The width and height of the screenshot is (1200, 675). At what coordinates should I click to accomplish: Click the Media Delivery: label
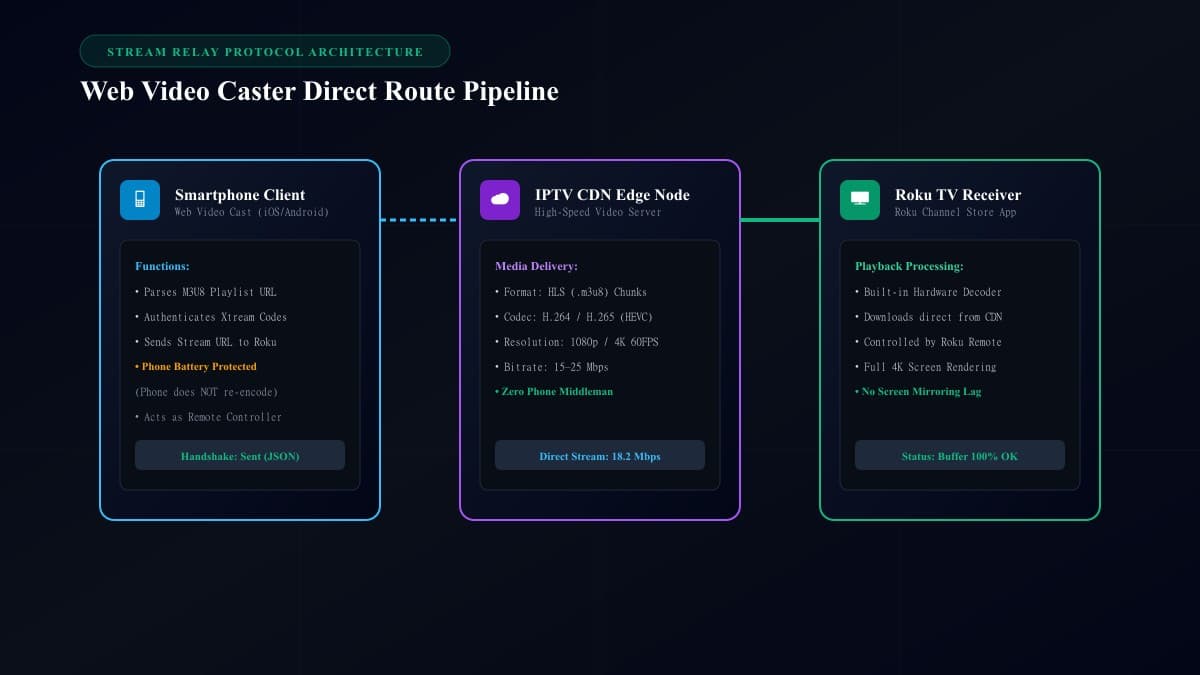537,266
